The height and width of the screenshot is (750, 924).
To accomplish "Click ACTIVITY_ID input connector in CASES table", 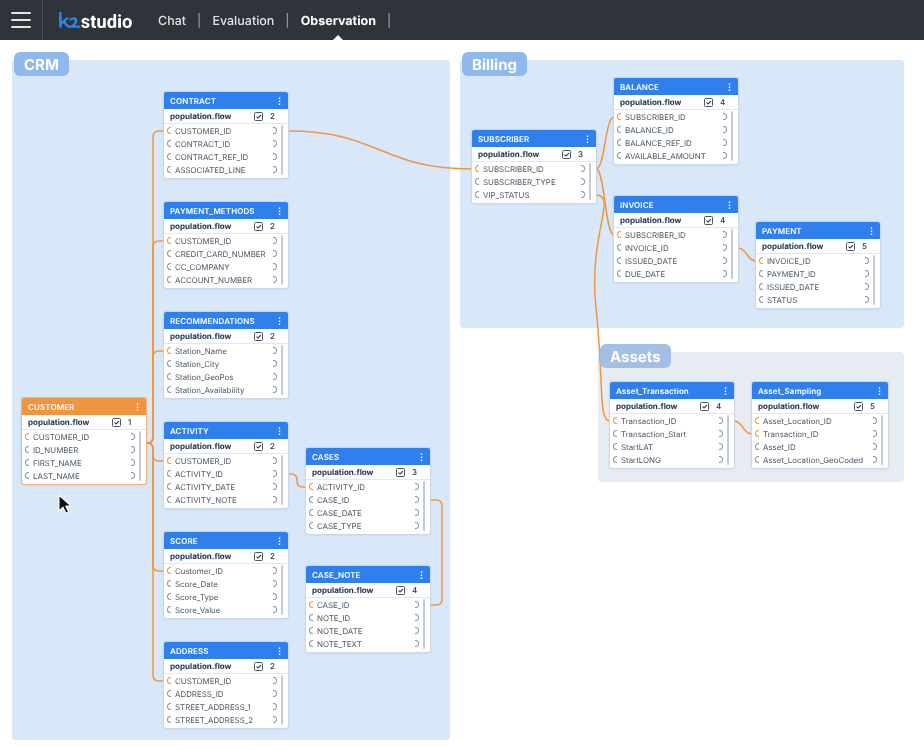I will (311, 487).
